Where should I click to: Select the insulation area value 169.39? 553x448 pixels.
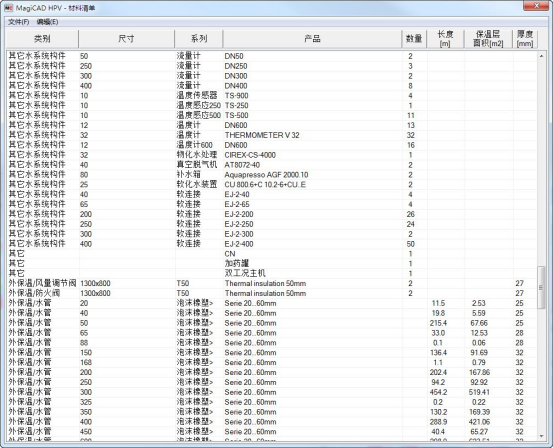pos(479,412)
